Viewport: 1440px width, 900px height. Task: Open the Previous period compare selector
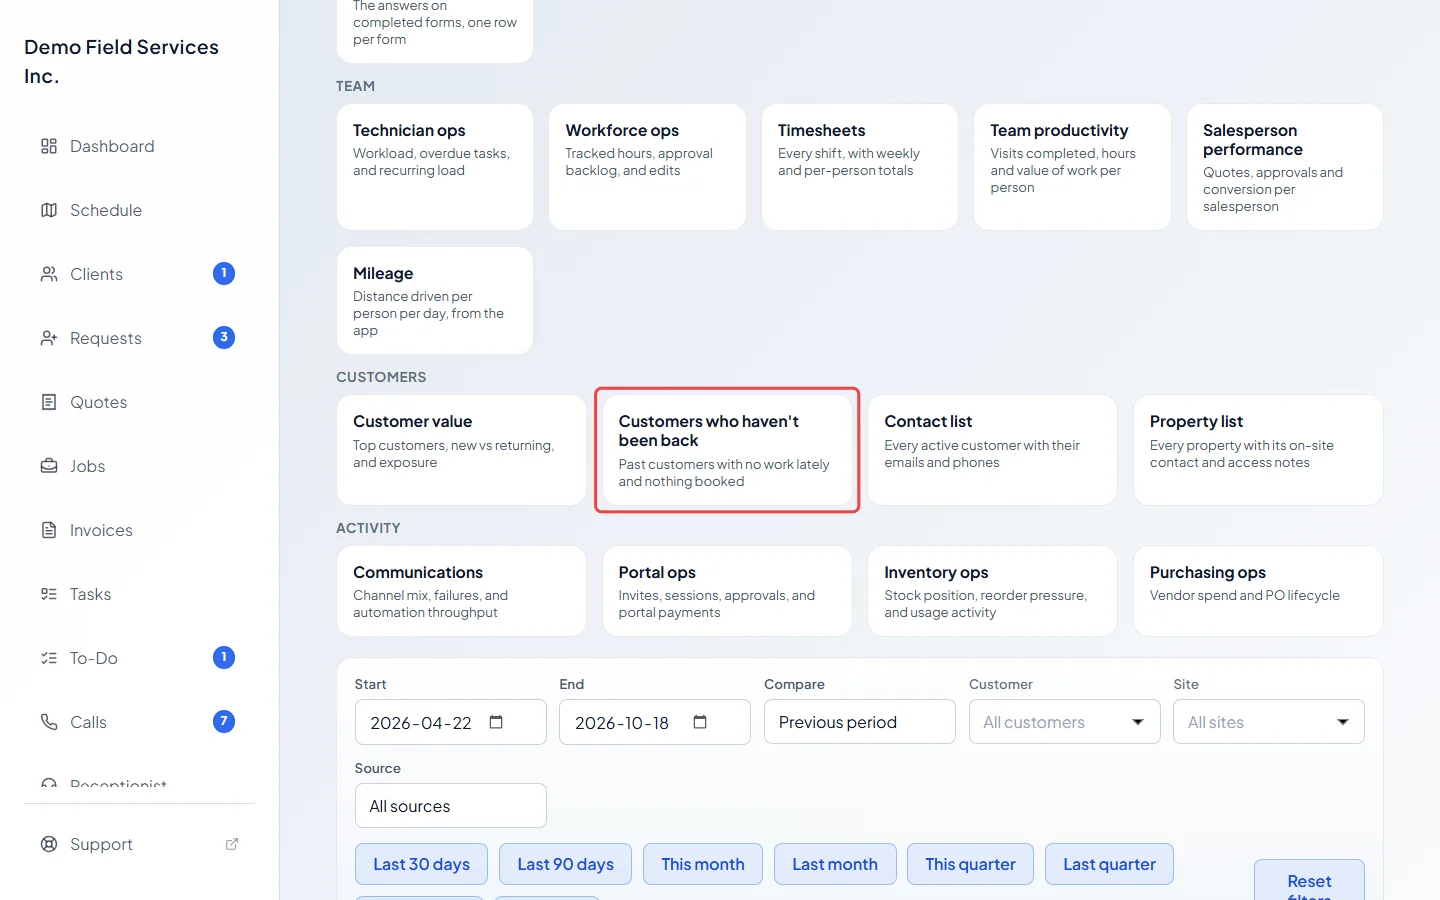(x=860, y=722)
